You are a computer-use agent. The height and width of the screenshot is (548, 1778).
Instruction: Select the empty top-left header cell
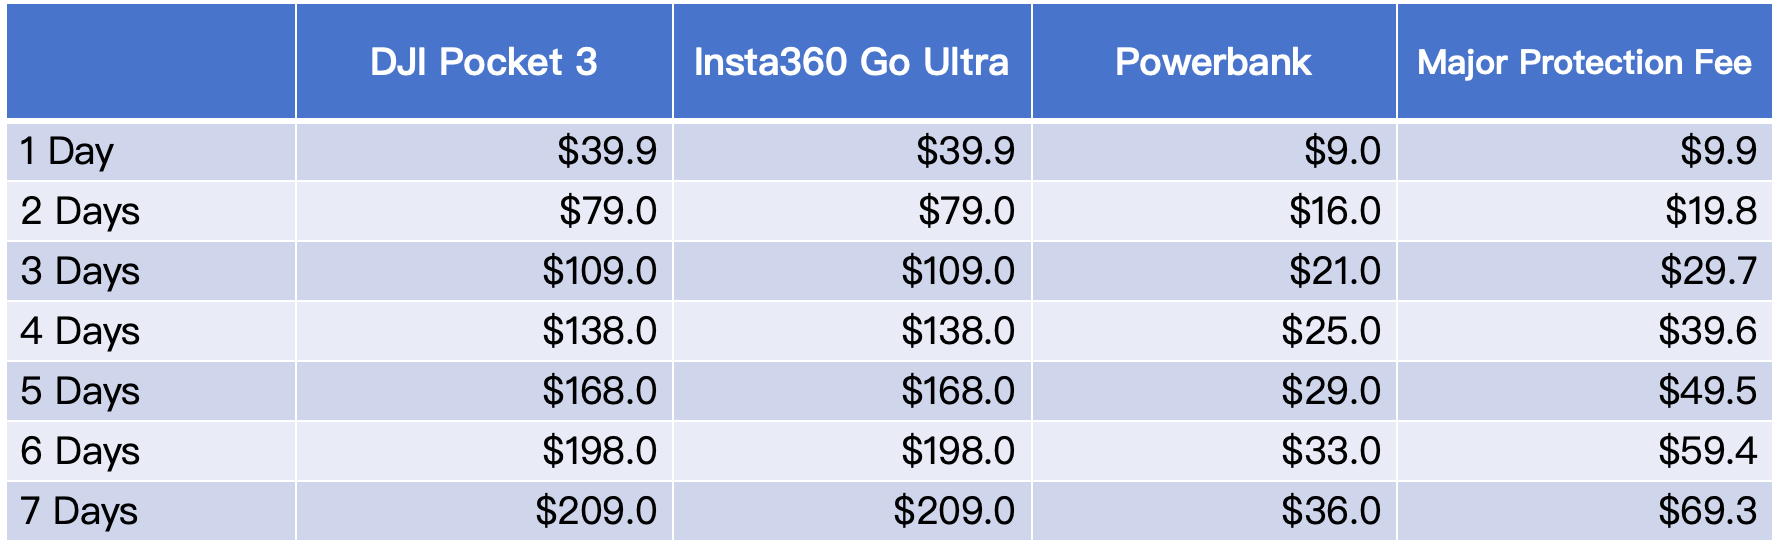151,62
